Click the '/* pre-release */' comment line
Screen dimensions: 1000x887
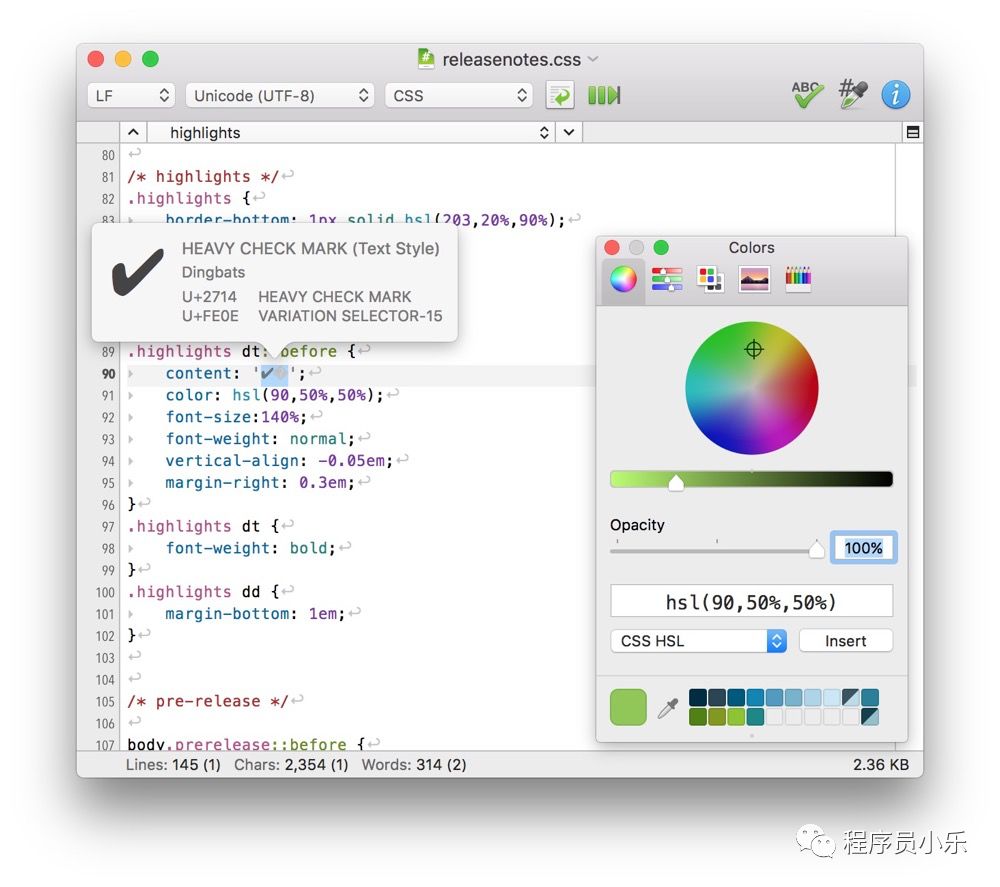pos(208,701)
